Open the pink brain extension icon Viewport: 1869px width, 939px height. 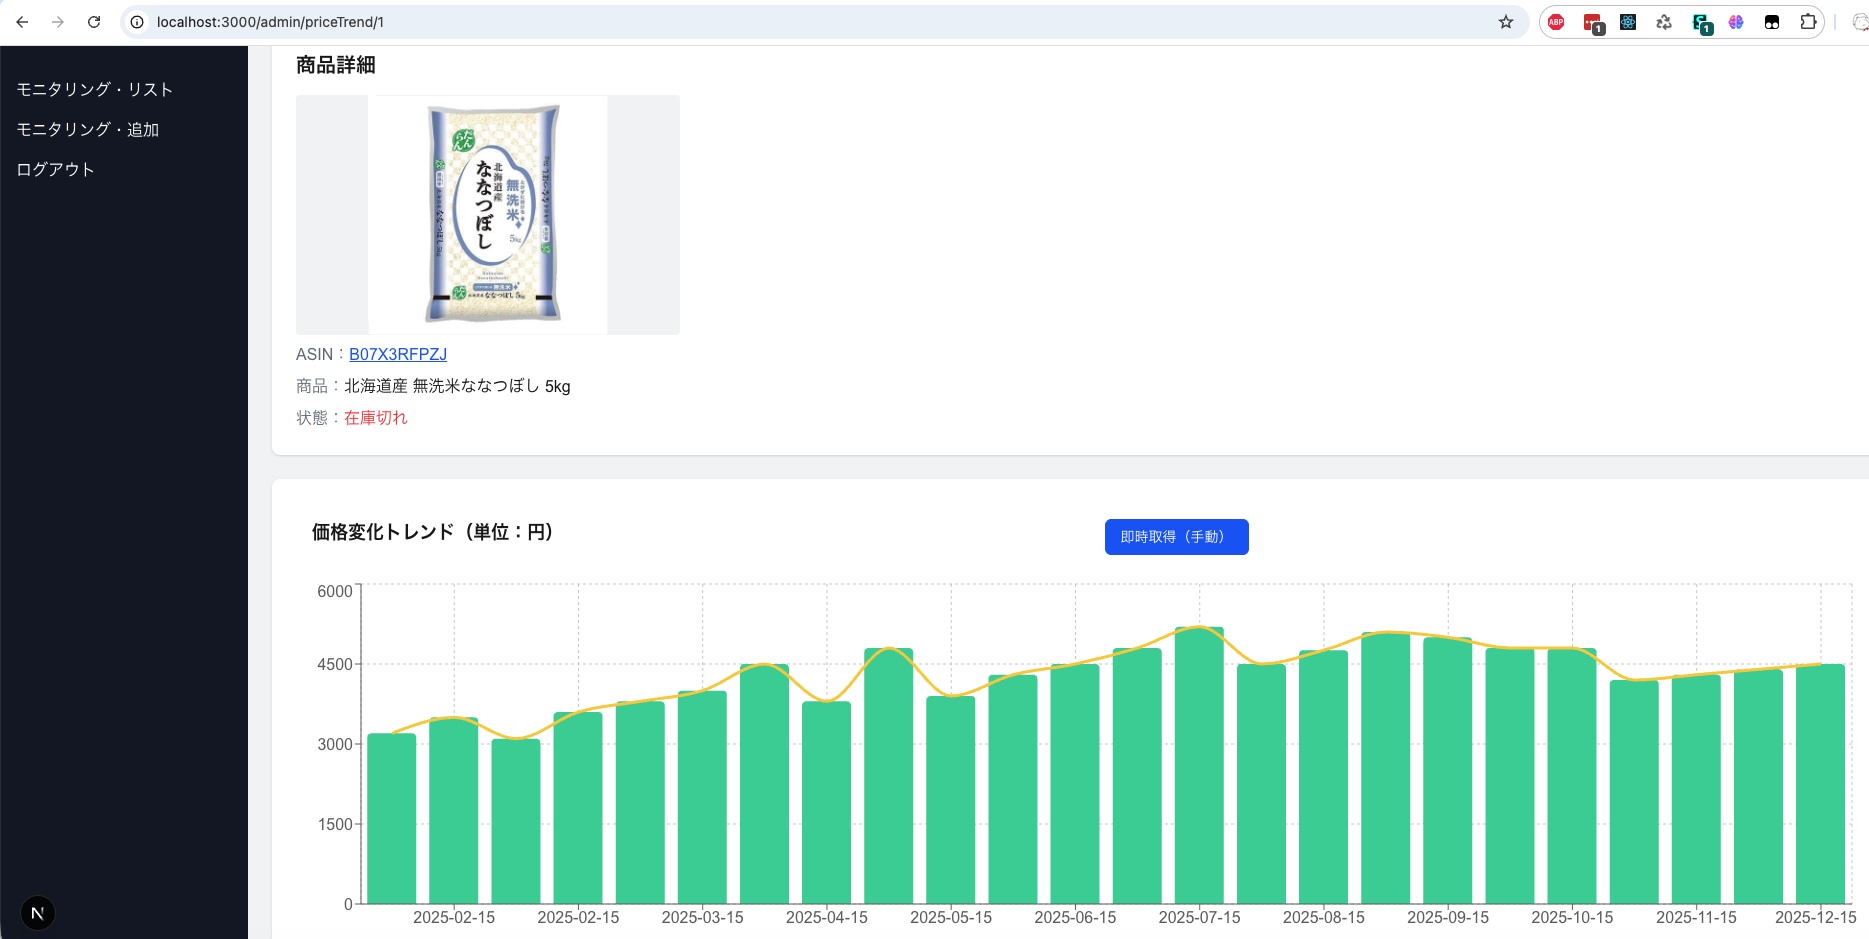1736,22
